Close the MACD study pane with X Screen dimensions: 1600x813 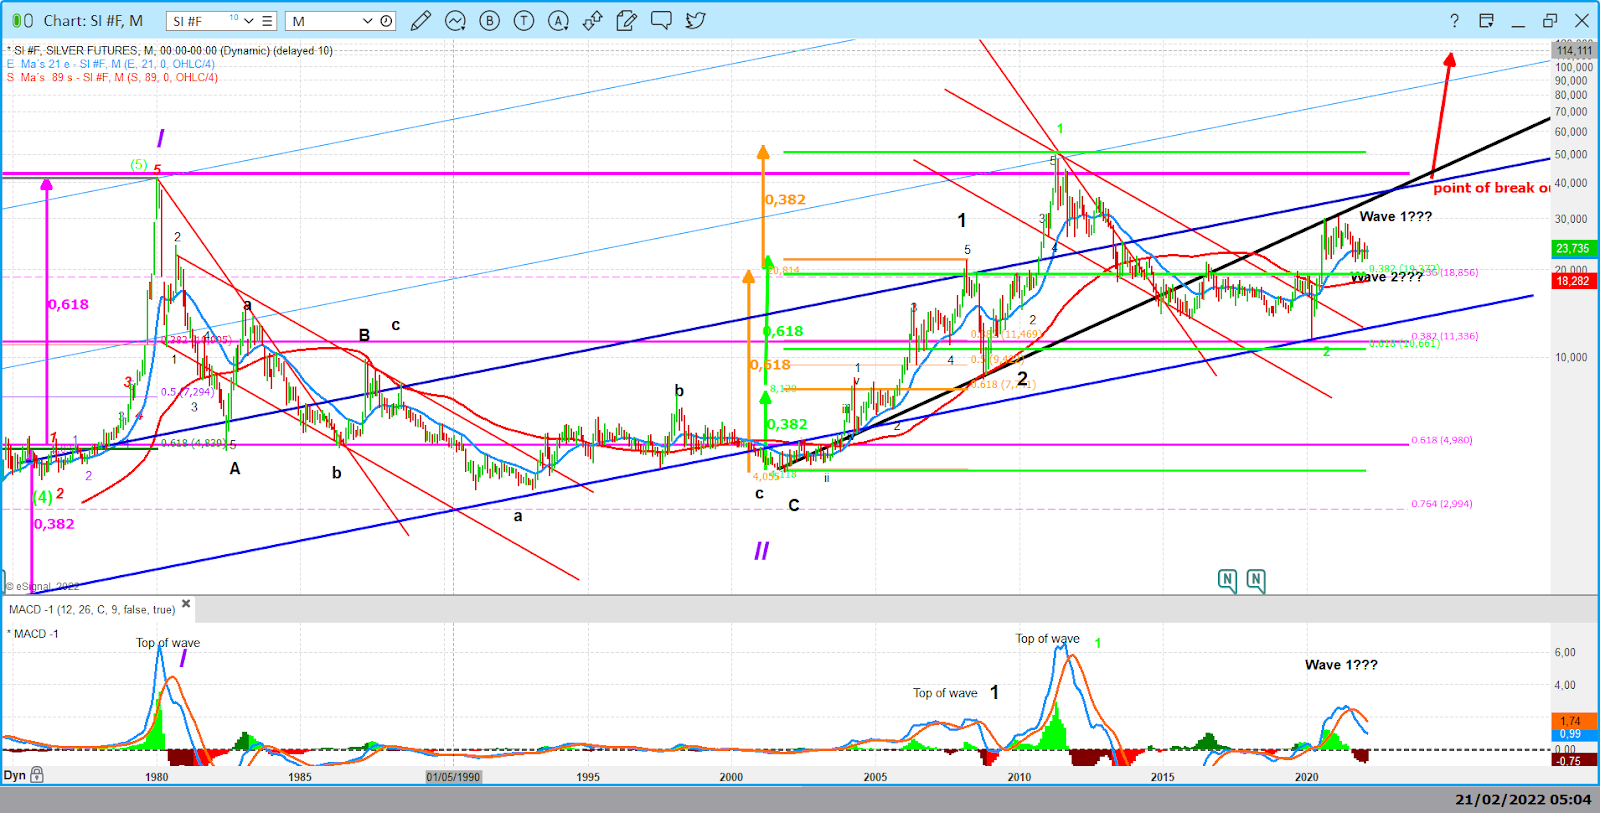click(186, 604)
